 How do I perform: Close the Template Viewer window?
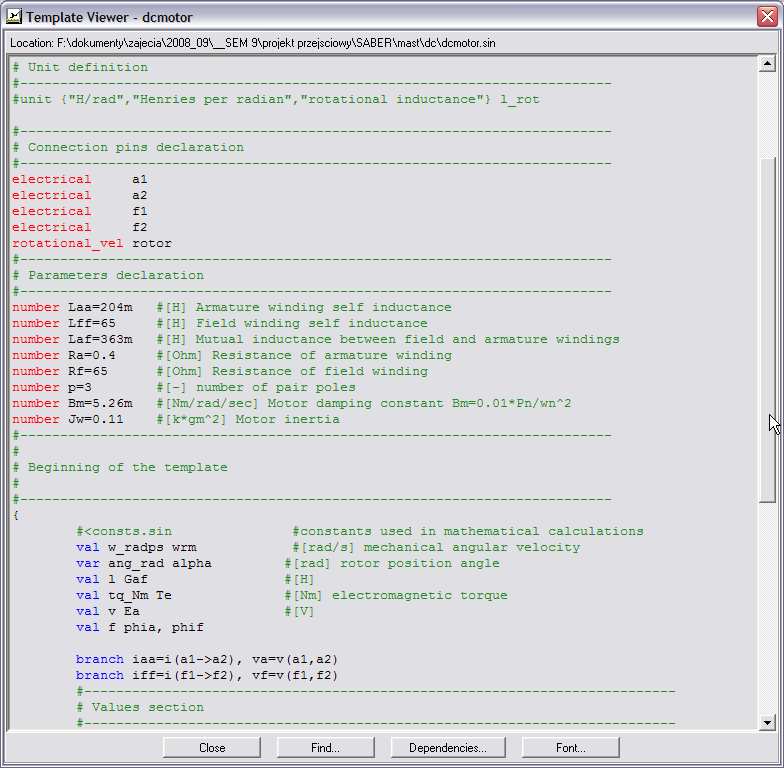(767, 16)
